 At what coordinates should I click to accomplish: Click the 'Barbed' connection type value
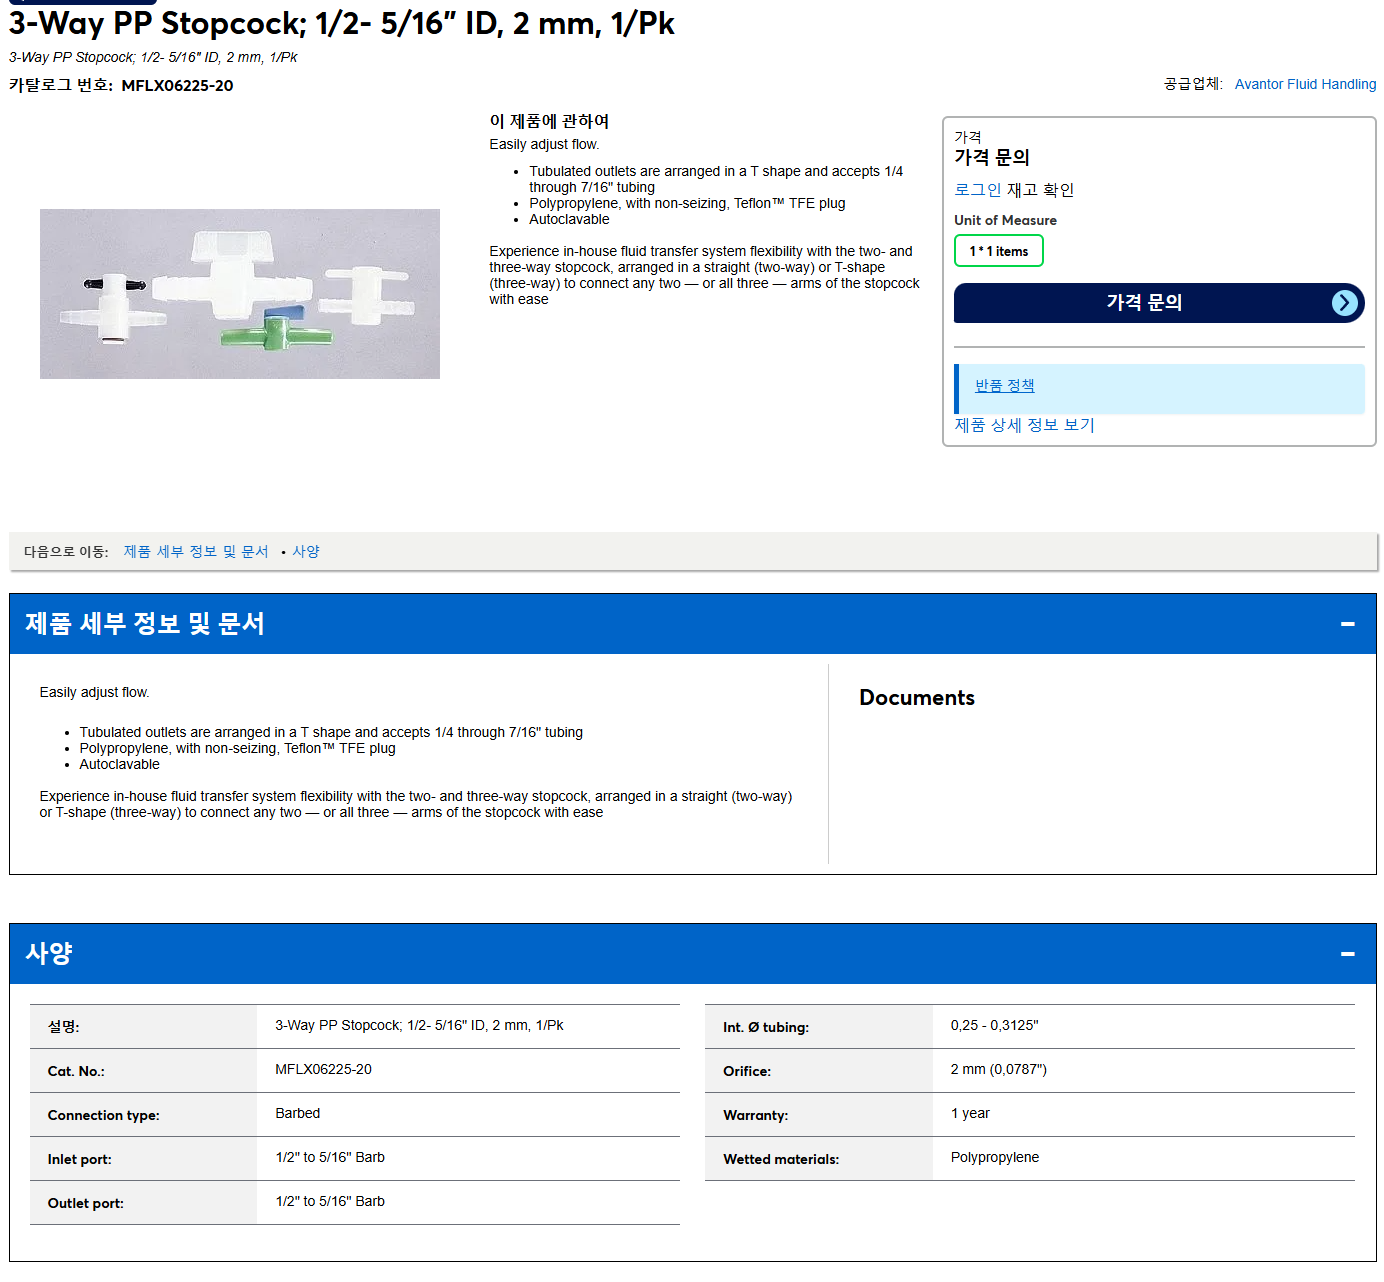(298, 1114)
